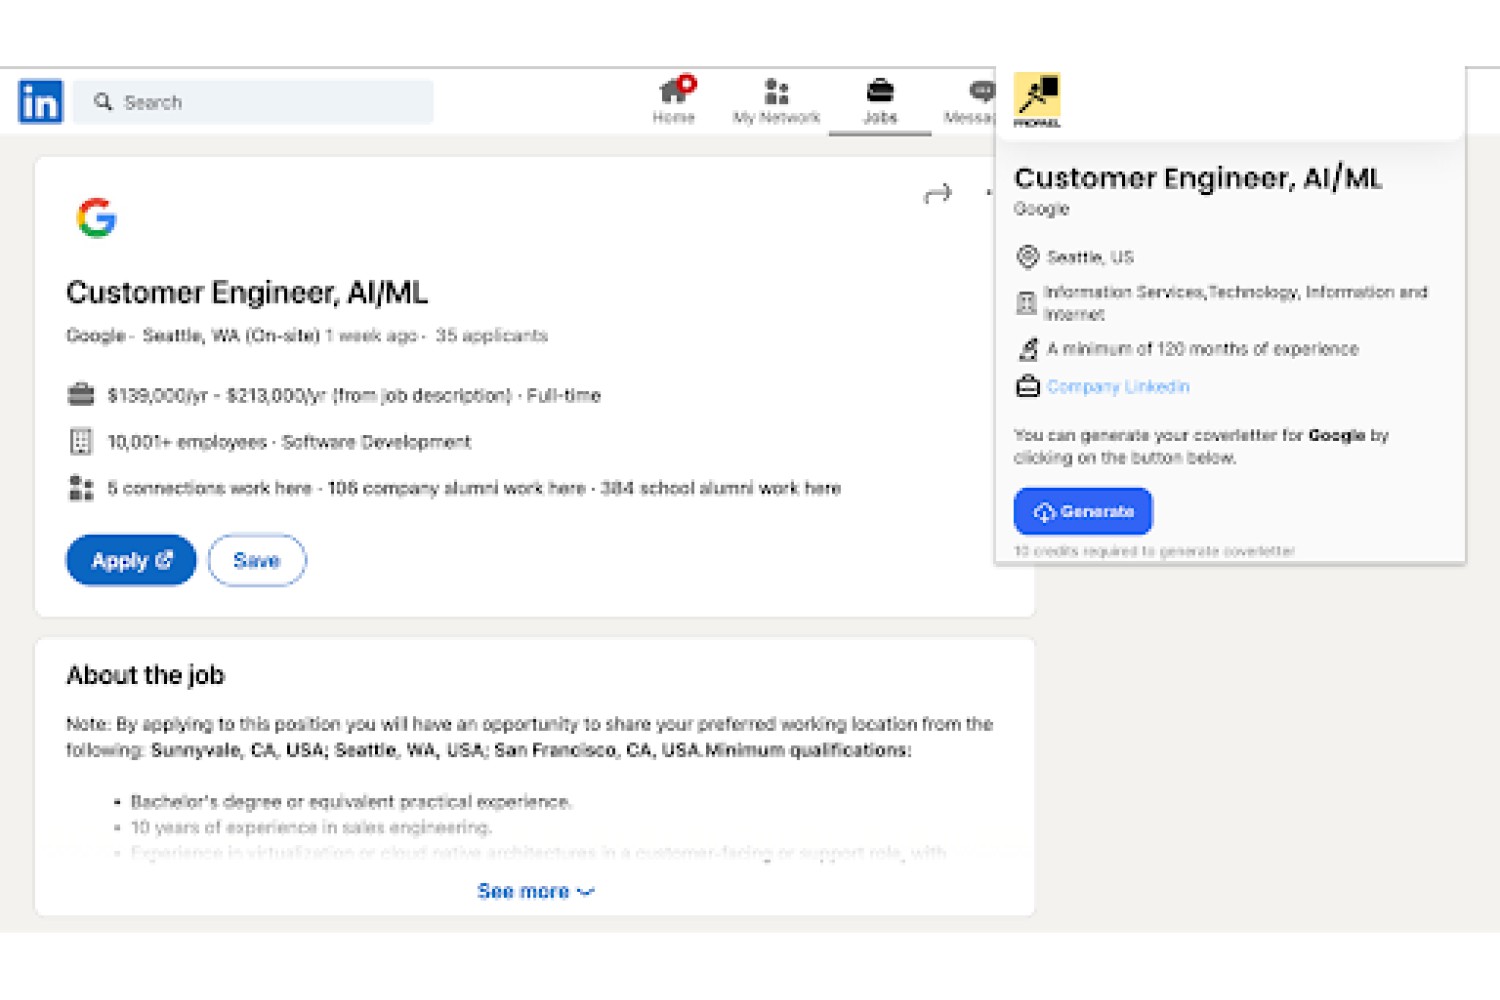The height and width of the screenshot is (1000, 1500).
Task: Click the industry building icon in the extension panel
Action: coord(1026,303)
